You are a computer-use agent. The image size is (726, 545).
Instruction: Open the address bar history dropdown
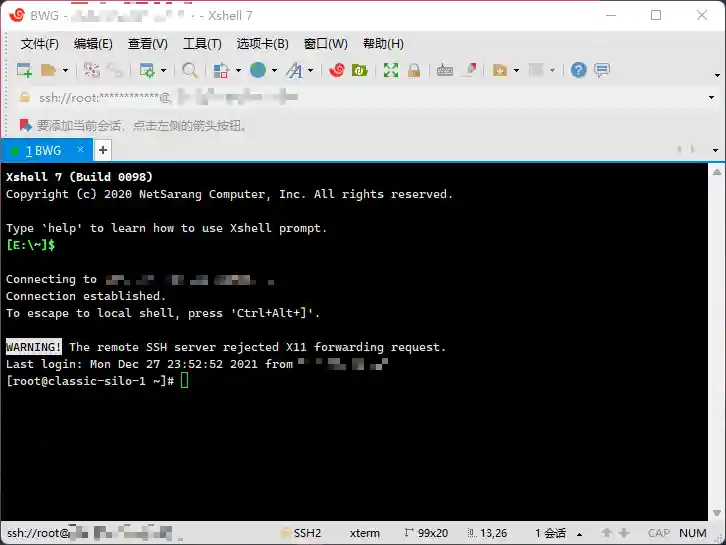point(712,98)
